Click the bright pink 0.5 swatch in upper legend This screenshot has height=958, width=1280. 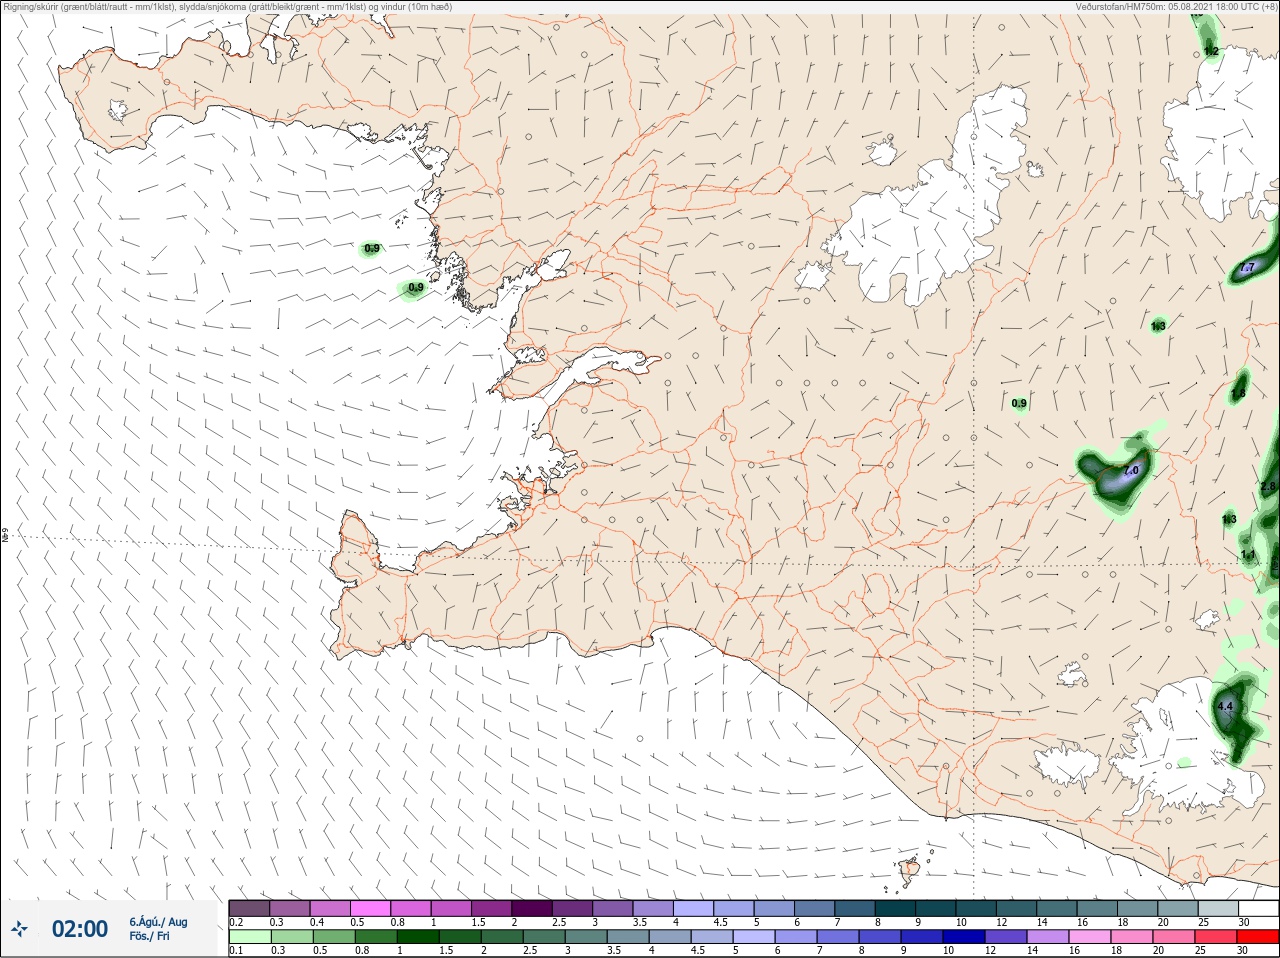point(370,908)
